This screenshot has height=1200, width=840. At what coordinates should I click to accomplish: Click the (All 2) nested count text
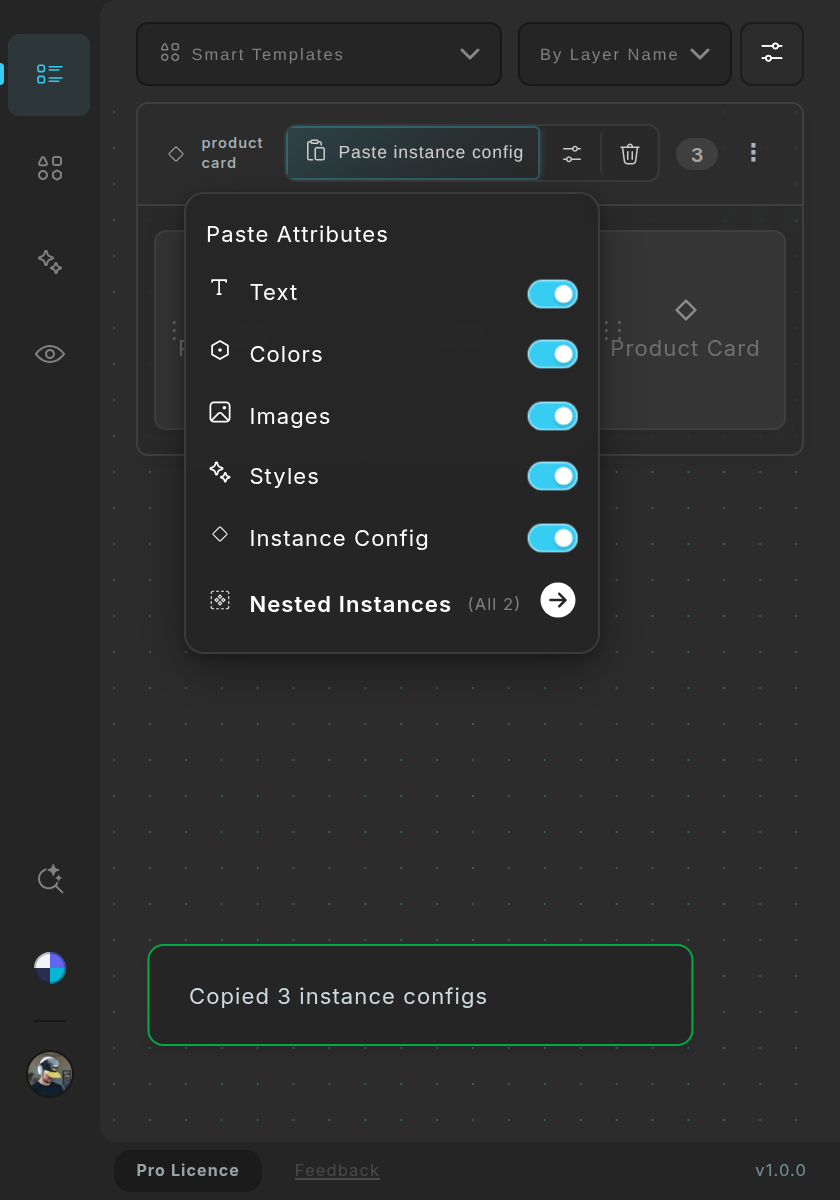(x=494, y=604)
